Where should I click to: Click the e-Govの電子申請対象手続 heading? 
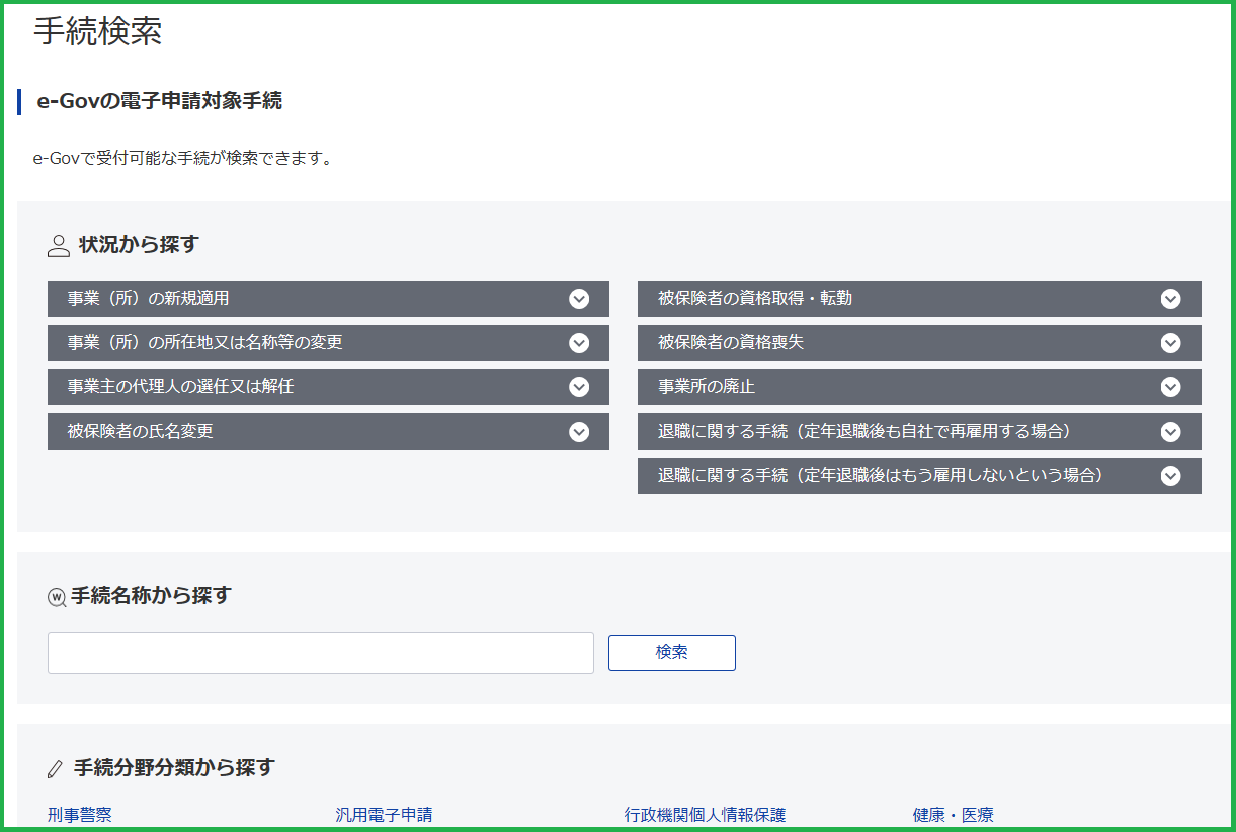click(x=159, y=101)
